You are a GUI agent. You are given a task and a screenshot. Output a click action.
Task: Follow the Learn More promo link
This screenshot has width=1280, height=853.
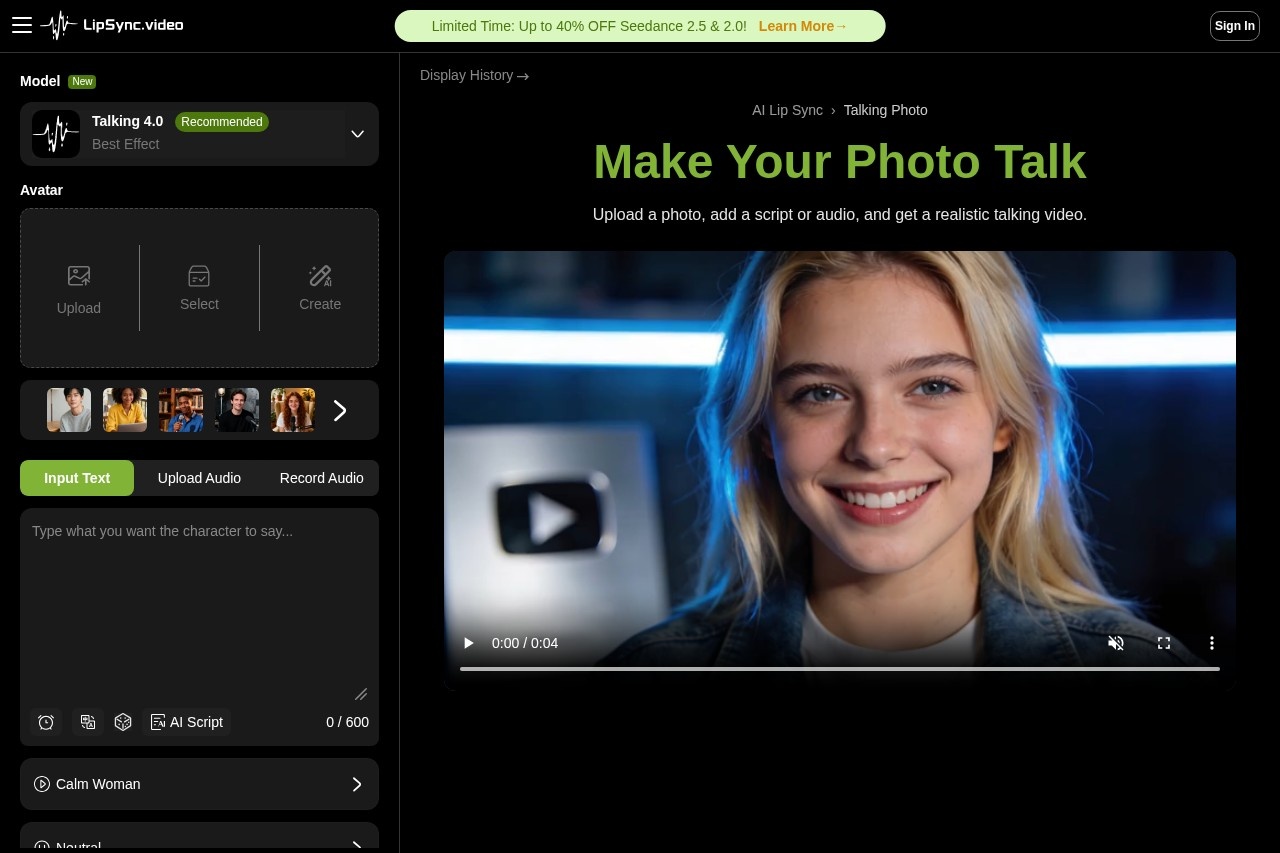click(x=803, y=26)
